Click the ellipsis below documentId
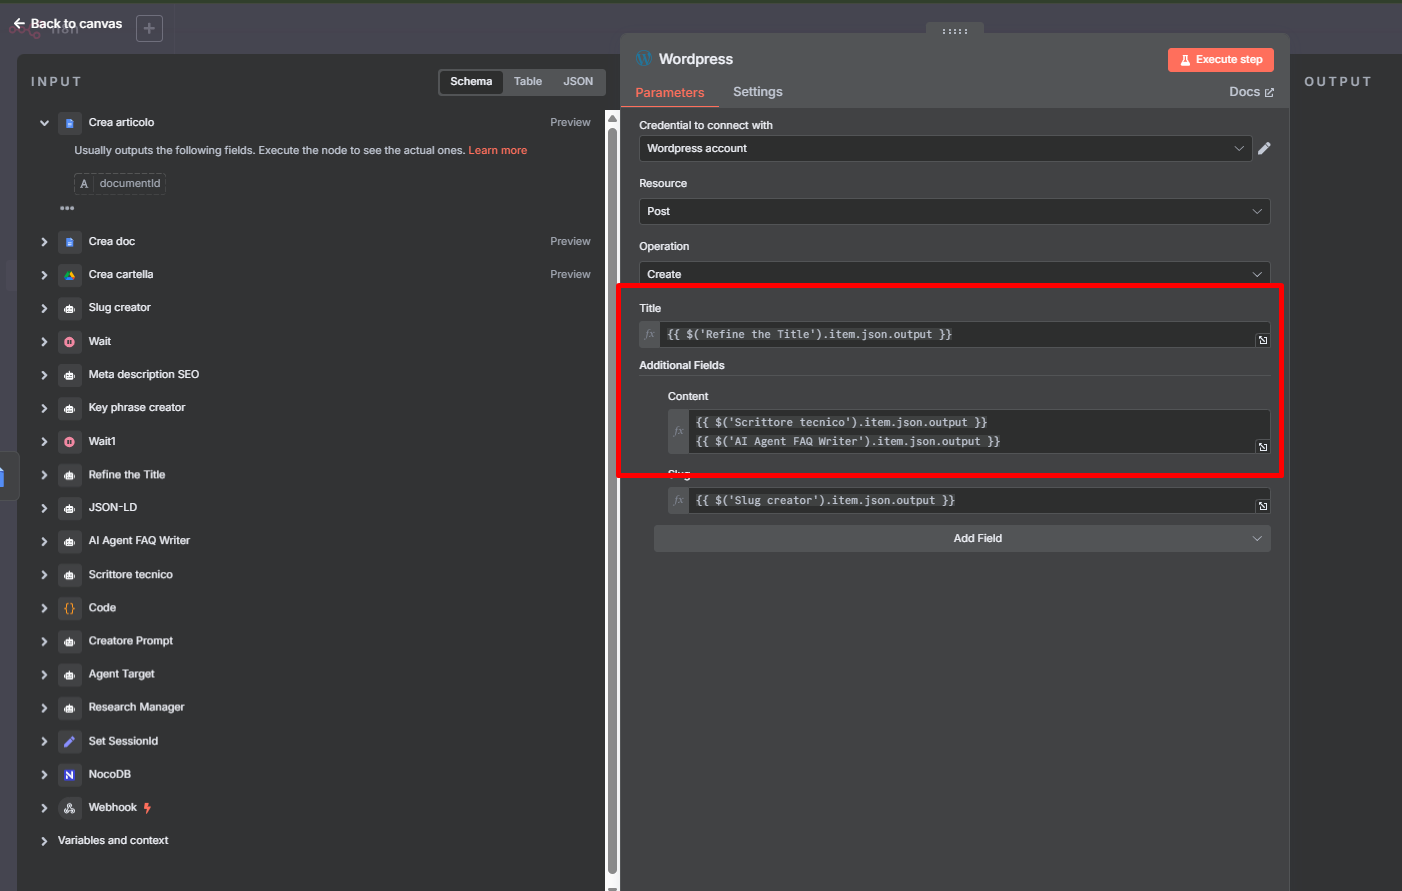The image size is (1402, 891). [67, 208]
